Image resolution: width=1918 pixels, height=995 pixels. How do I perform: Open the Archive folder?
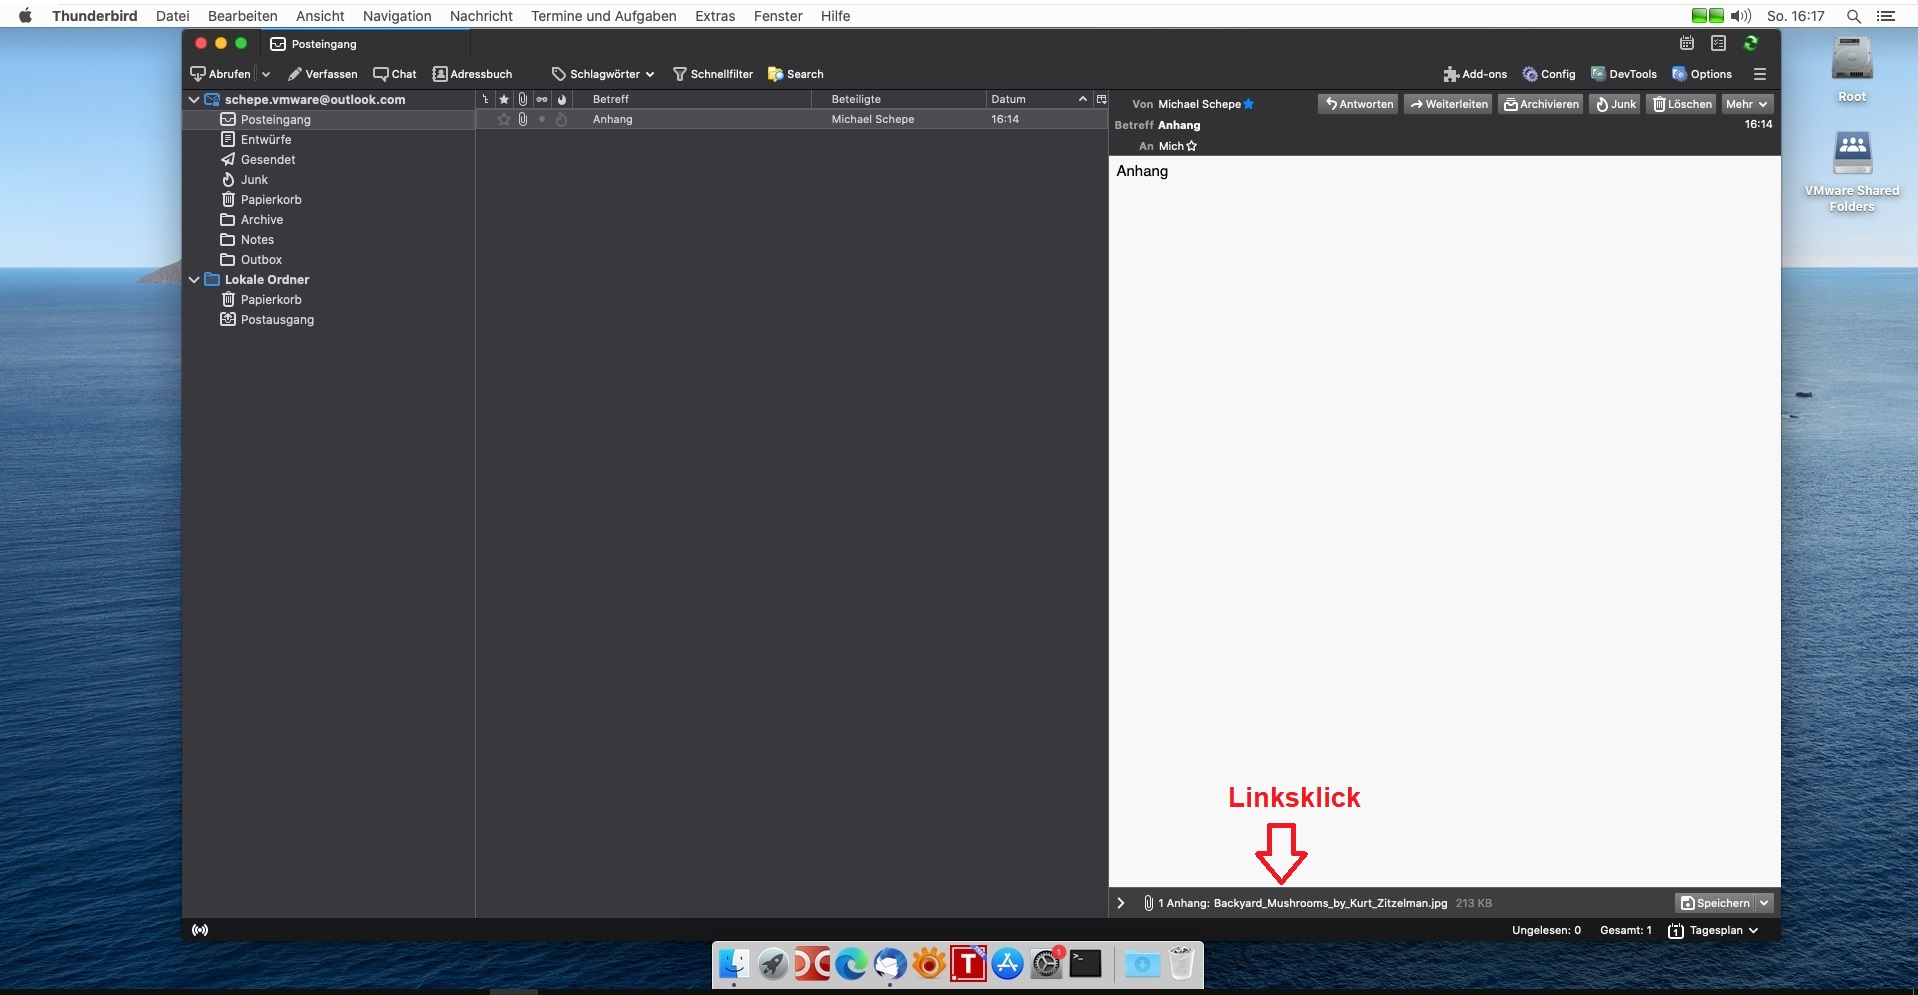tap(328, 220)
